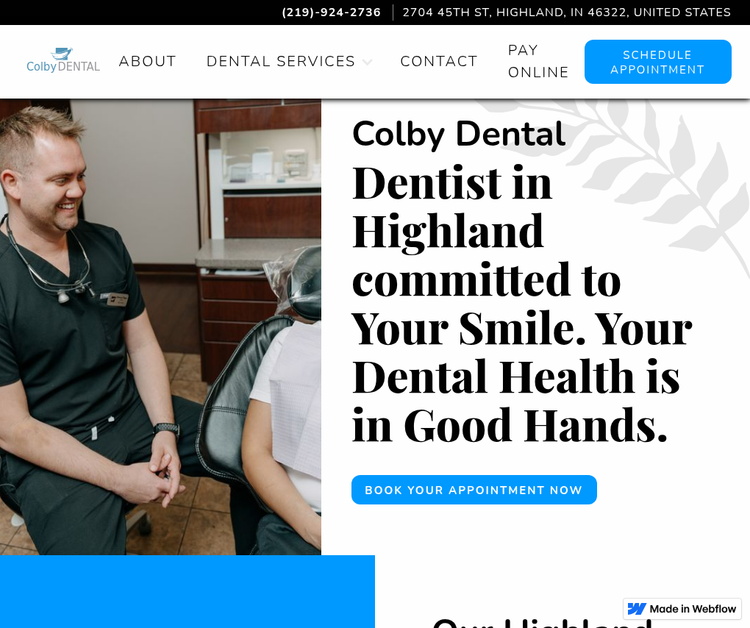Image resolution: width=750 pixels, height=628 pixels.
Task: Go to the Contact page
Action: click(439, 61)
